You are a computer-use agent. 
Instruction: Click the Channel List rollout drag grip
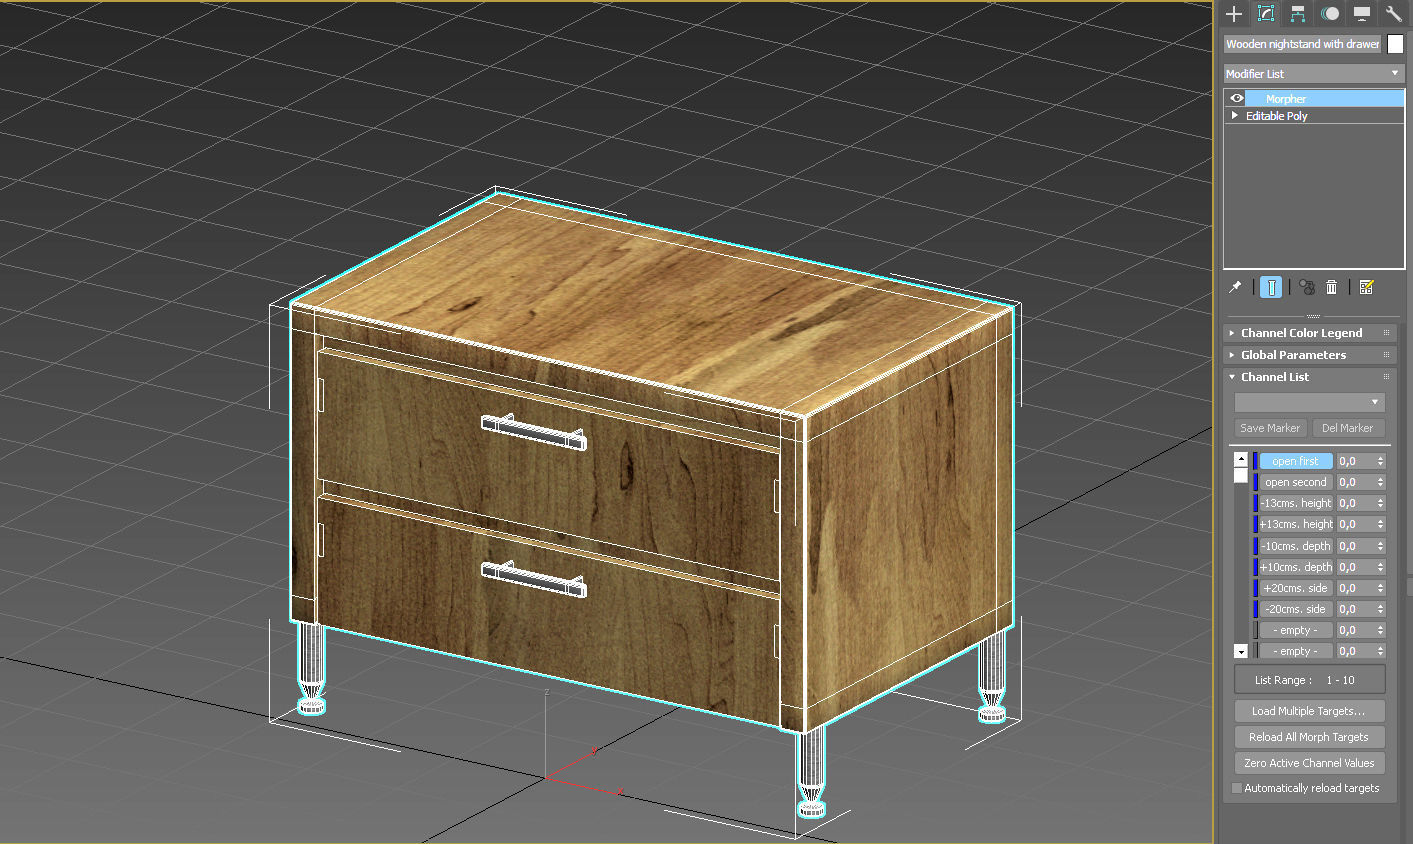[1387, 377]
